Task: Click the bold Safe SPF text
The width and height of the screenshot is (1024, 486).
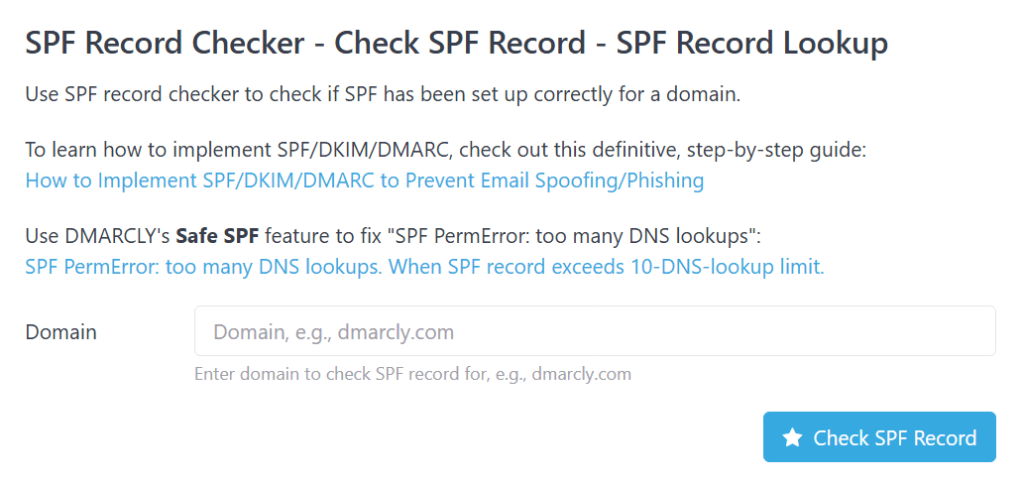Action: (216, 238)
